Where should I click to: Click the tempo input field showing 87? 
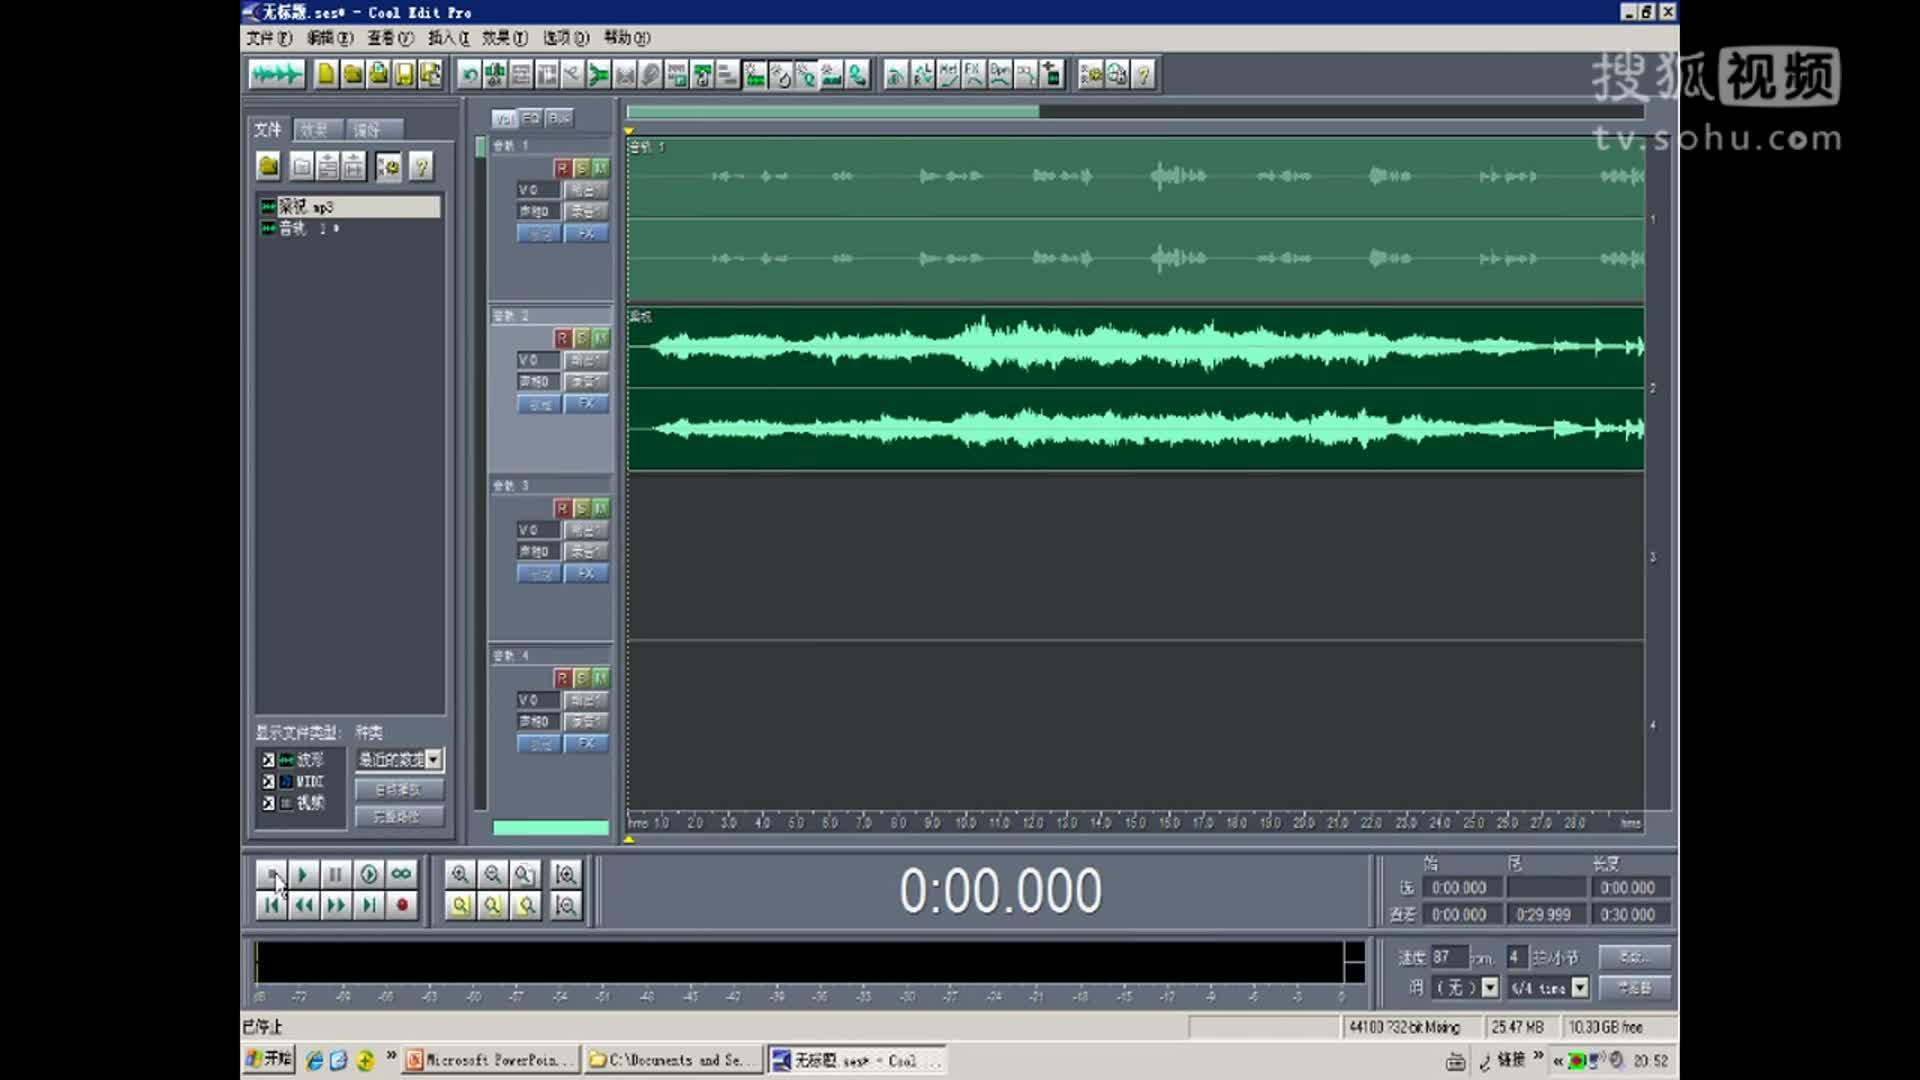coord(1447,957)
